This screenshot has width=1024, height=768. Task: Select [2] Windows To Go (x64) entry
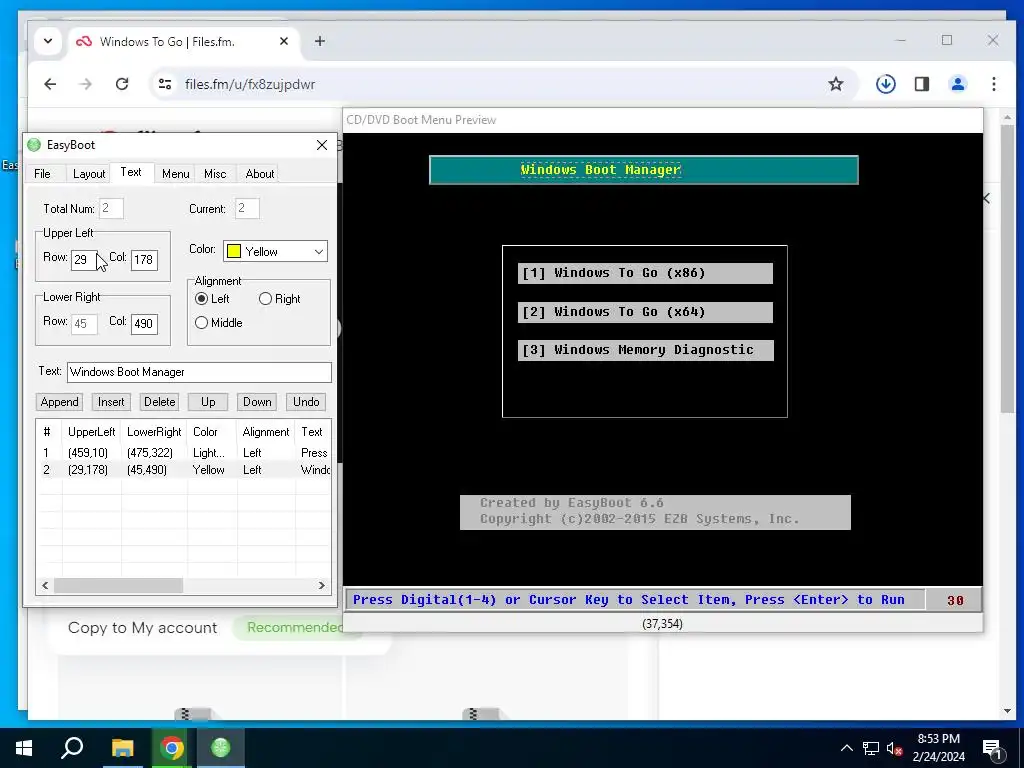(645, 312)
